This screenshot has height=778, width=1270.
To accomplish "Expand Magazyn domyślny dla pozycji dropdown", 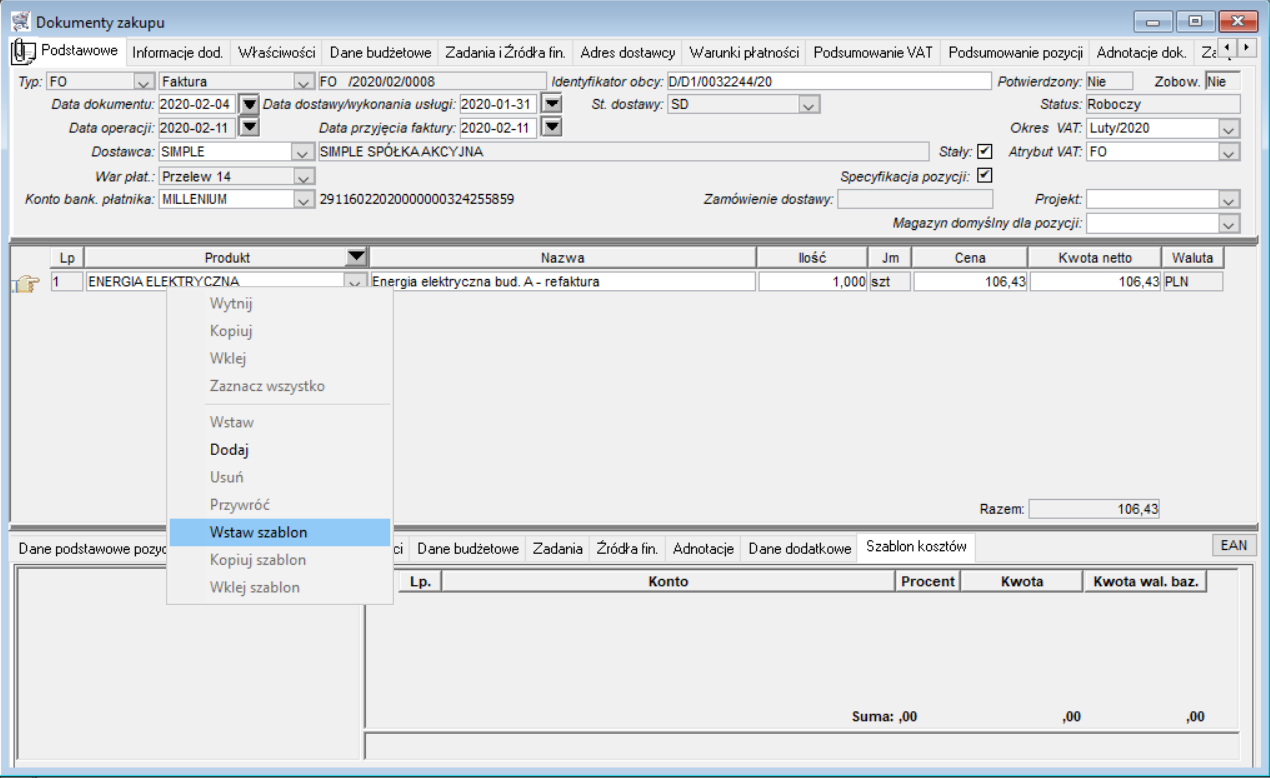I will tap(1230, 223).
